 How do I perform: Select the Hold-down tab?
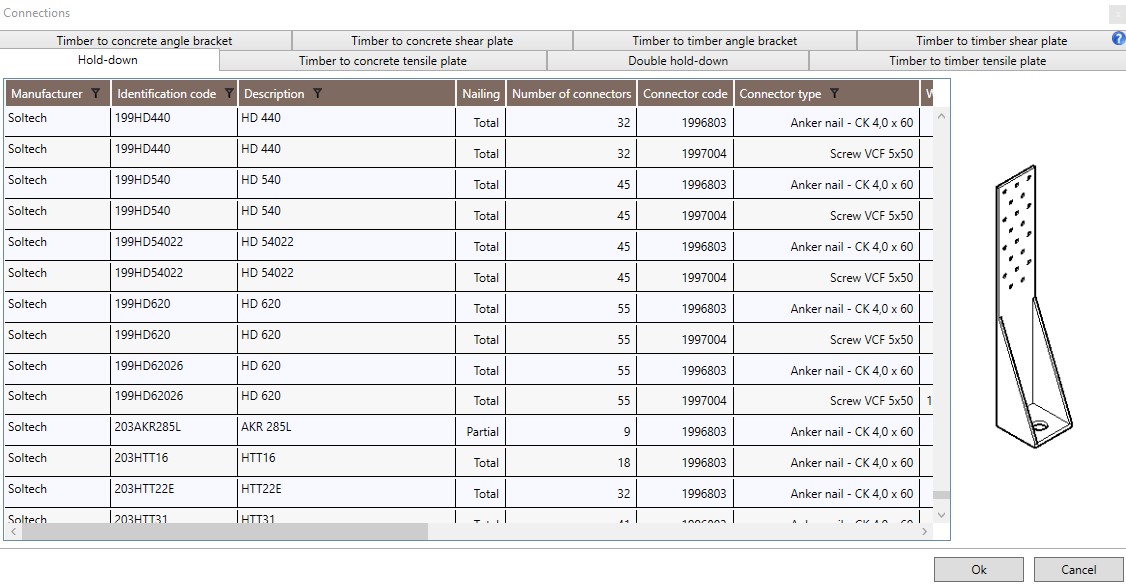tap(108, 60)
